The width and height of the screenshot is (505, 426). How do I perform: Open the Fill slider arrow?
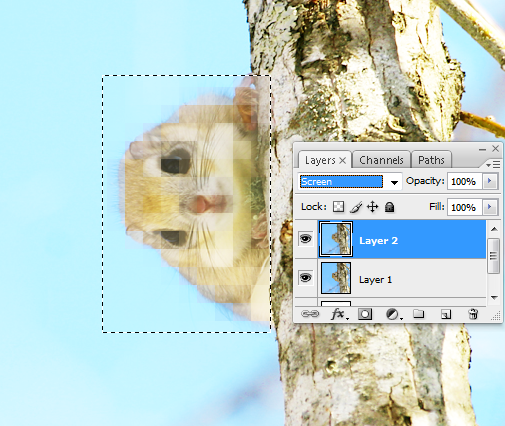click(490, 207)
